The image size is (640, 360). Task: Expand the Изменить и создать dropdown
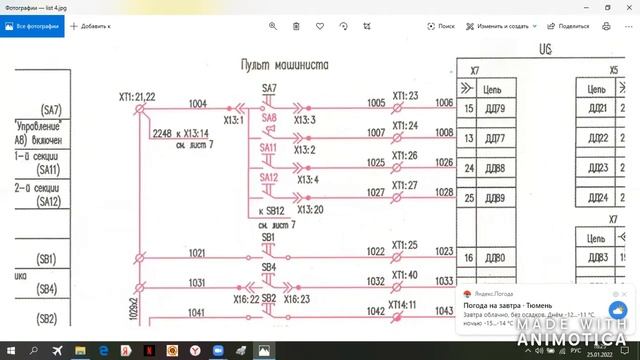pos(501,26)
